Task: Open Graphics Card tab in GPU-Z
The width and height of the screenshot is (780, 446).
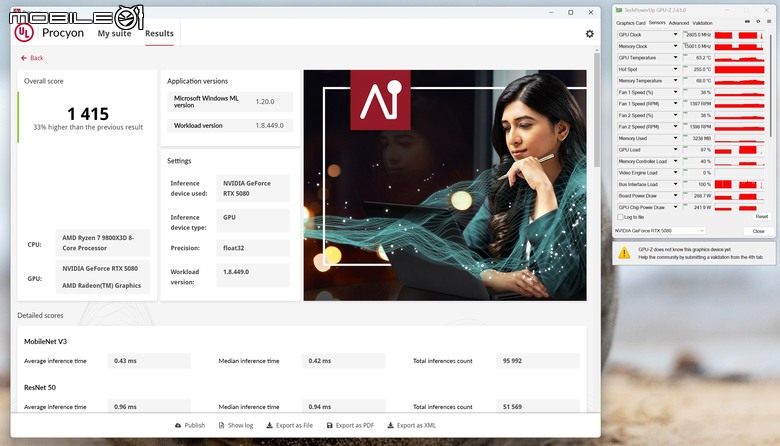Action: 630,23
